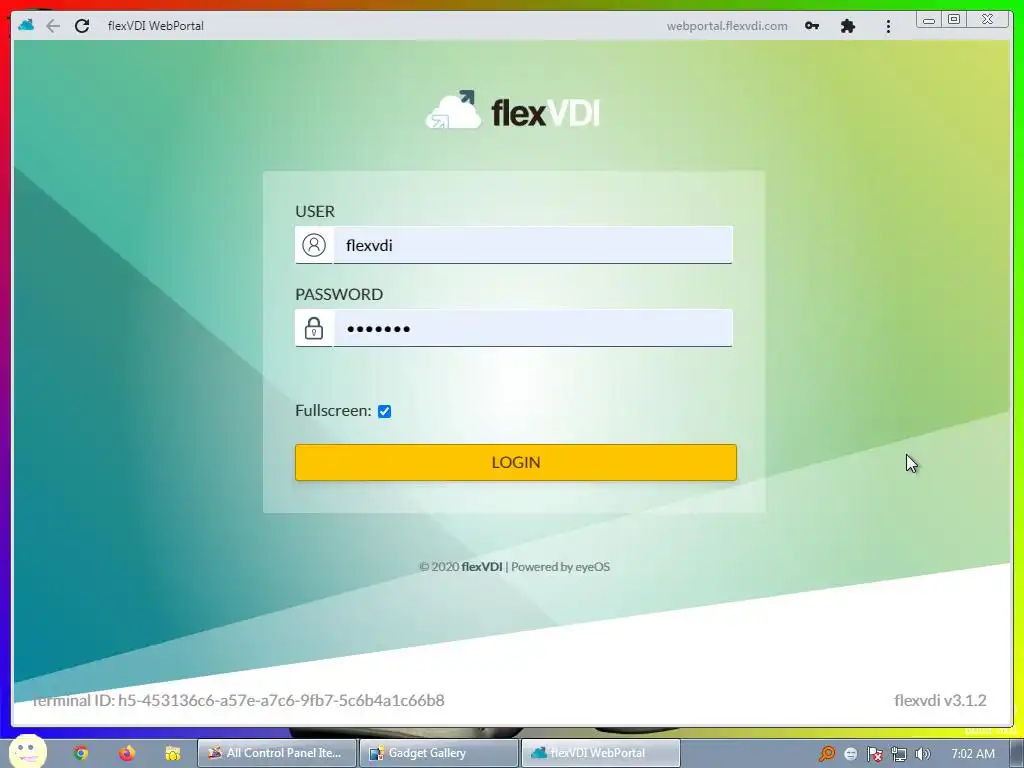The image size is (1024, 768).
Task: Open the network tray icon
Action: coord(899,754)
